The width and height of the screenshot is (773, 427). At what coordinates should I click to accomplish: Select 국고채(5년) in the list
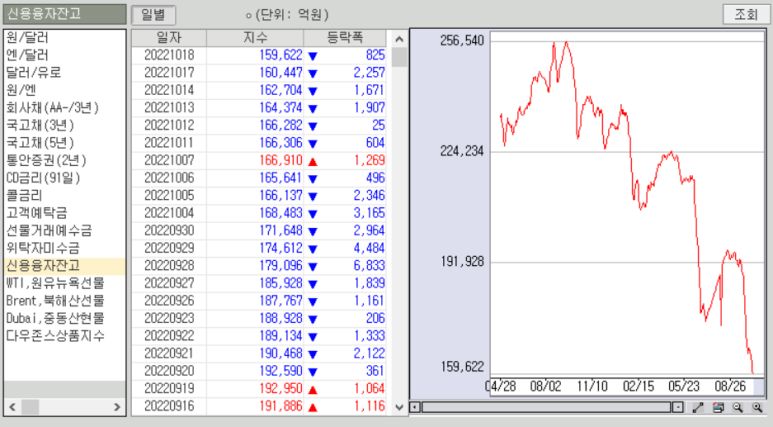pos(64,143)
